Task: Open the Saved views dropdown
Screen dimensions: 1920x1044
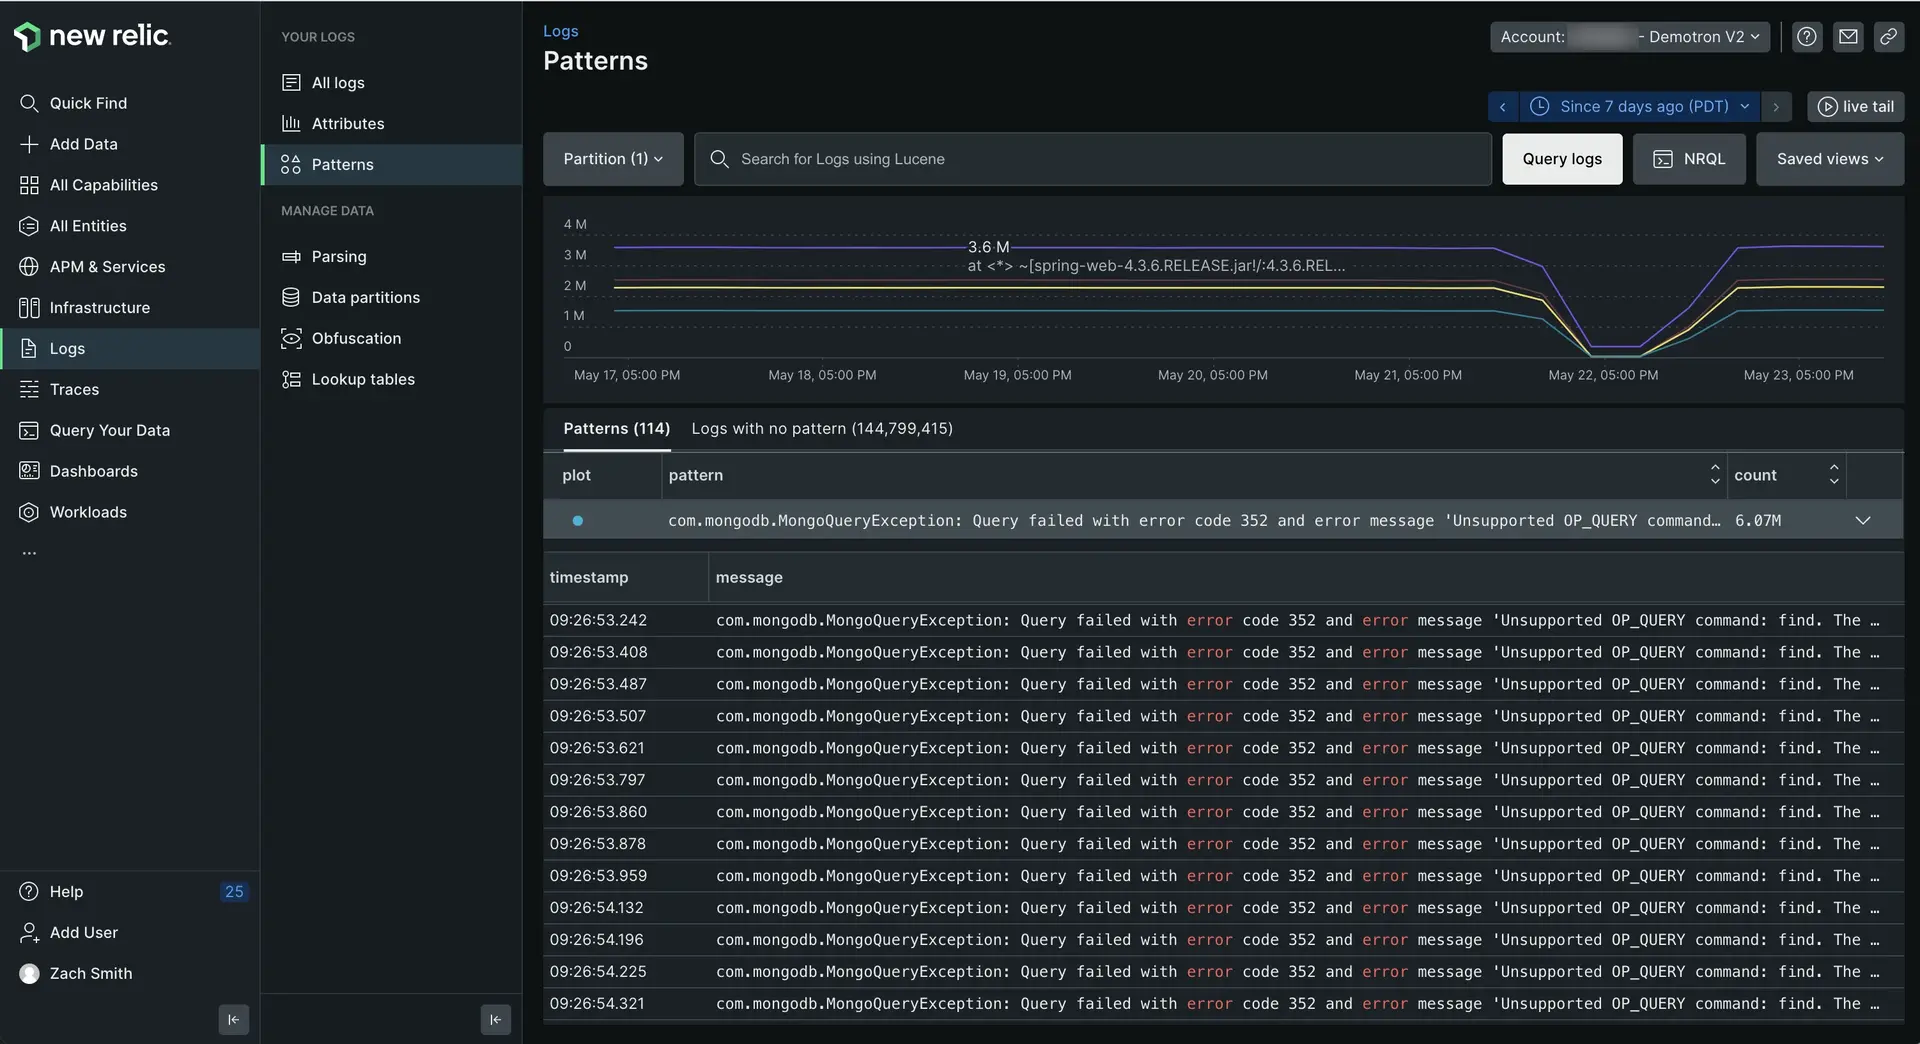Action: coord(1828,158)
